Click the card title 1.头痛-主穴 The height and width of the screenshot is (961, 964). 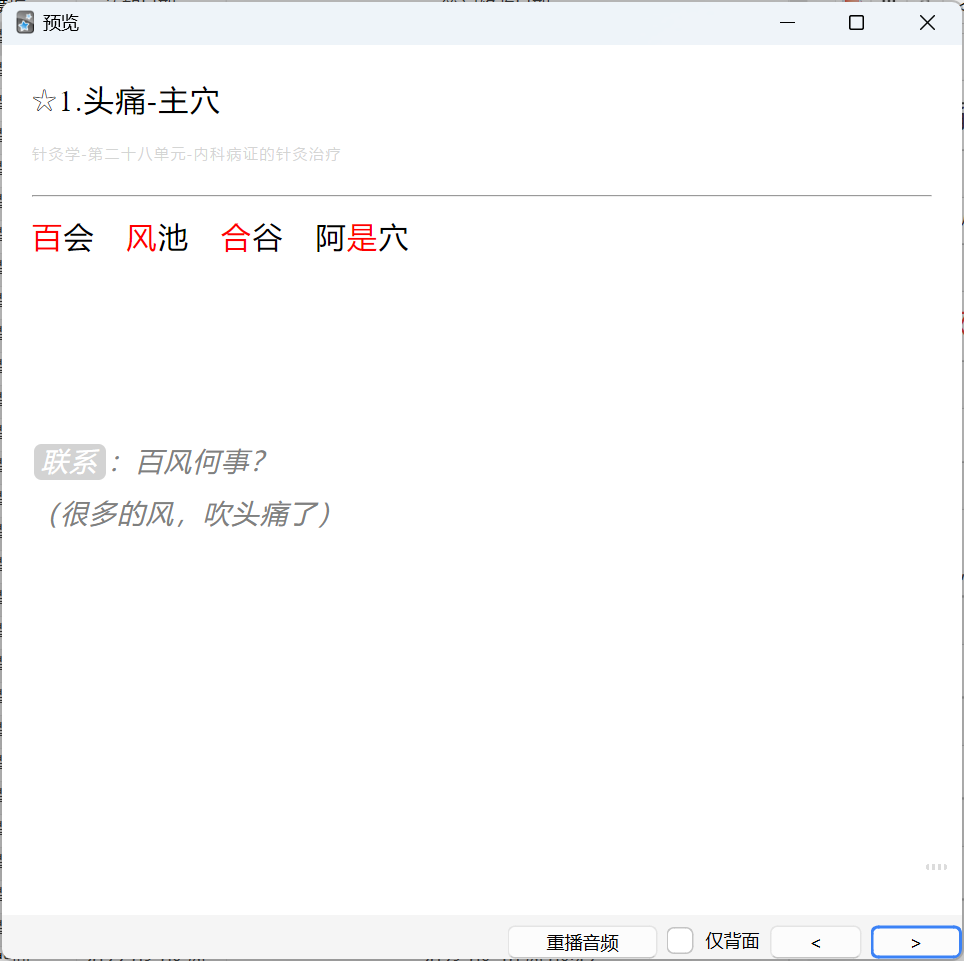pyautogui.click(x=140, y=101)
